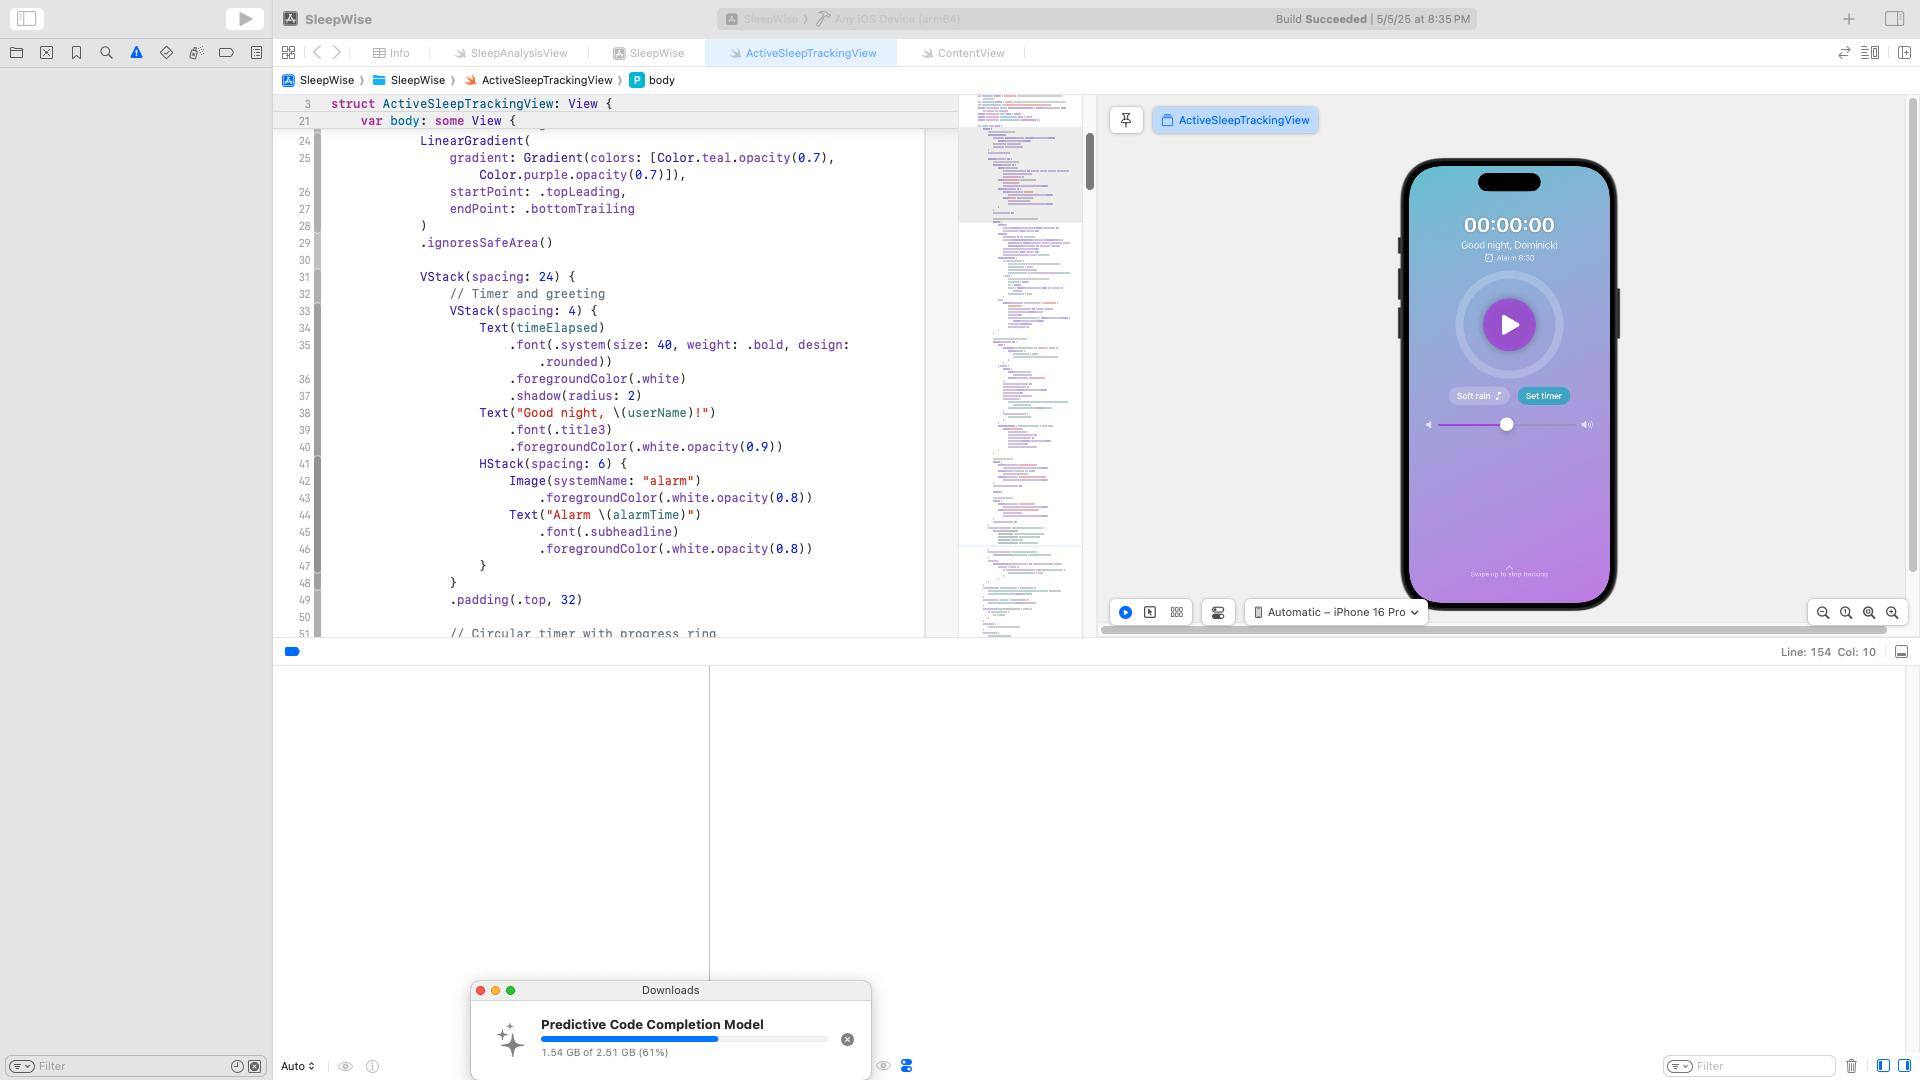This screenshot has width=1920, height=1080.
Task: Toggle the right inspector panel
Action: coord(1894,19)
